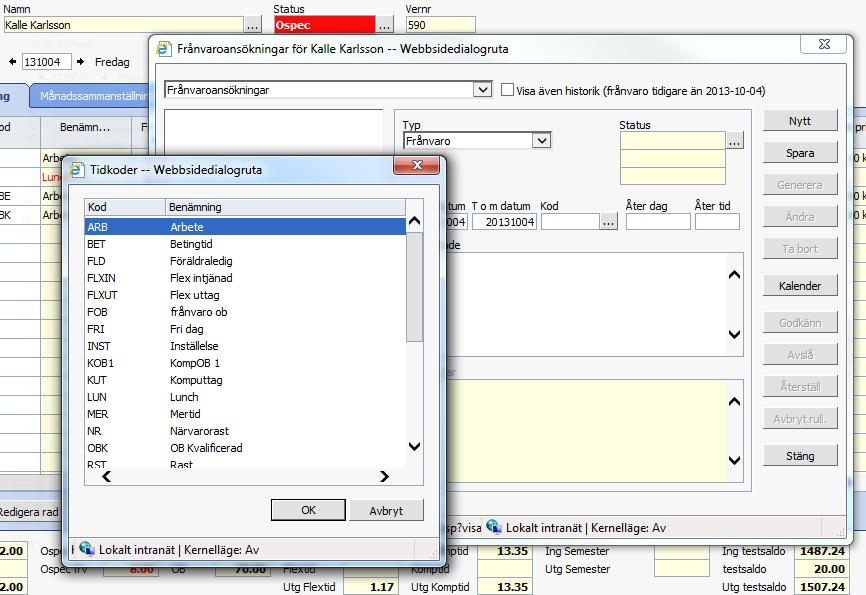
Task: Click the Åter dag input field
Action: (x=658, y=222)
